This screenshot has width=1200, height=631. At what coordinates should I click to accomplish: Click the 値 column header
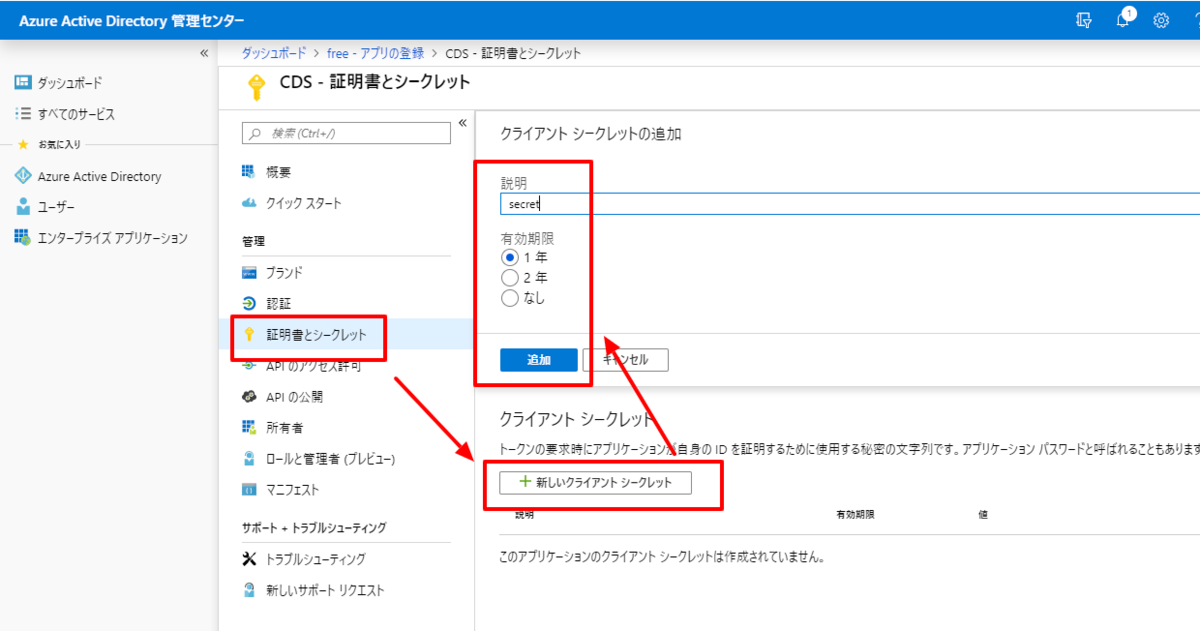[983, 514]
